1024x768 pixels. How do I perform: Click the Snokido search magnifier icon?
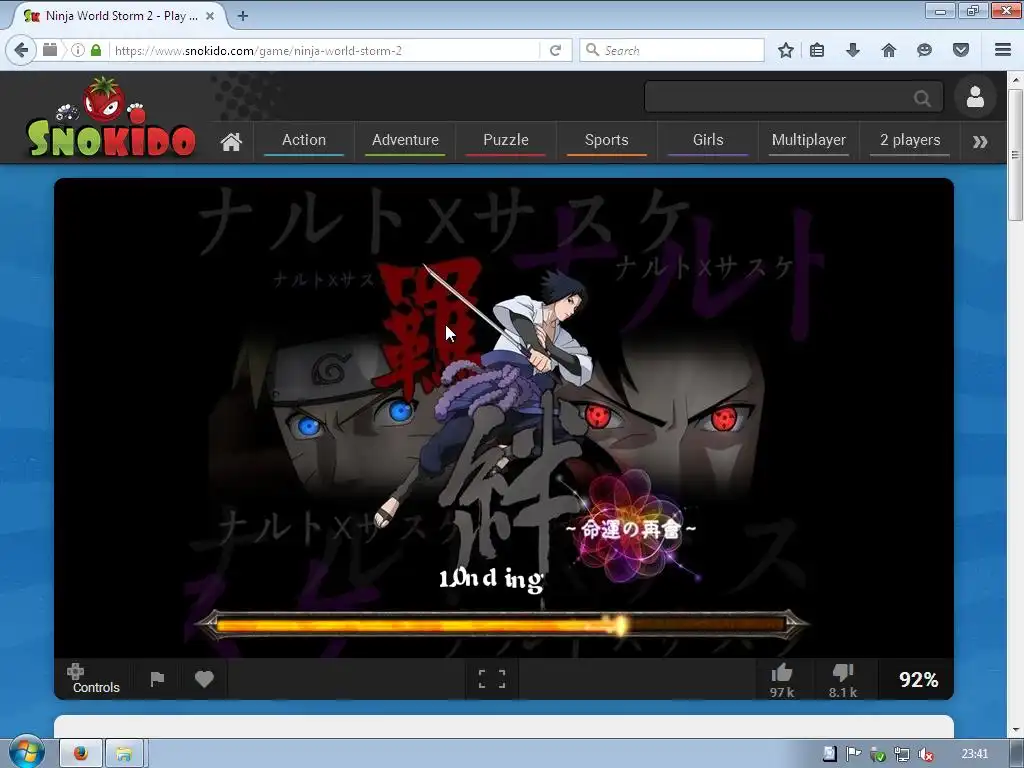click(x=922, y=98)
